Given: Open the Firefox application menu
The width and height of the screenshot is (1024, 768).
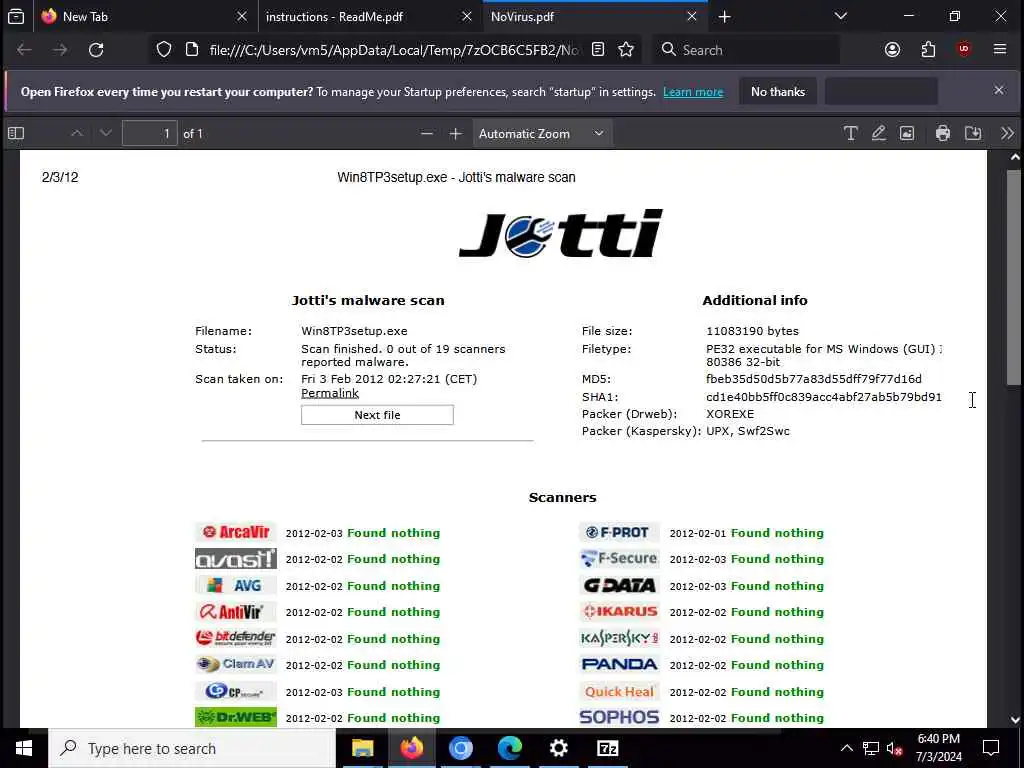Looking at the screenshot, I should [x=1000, y=50].
